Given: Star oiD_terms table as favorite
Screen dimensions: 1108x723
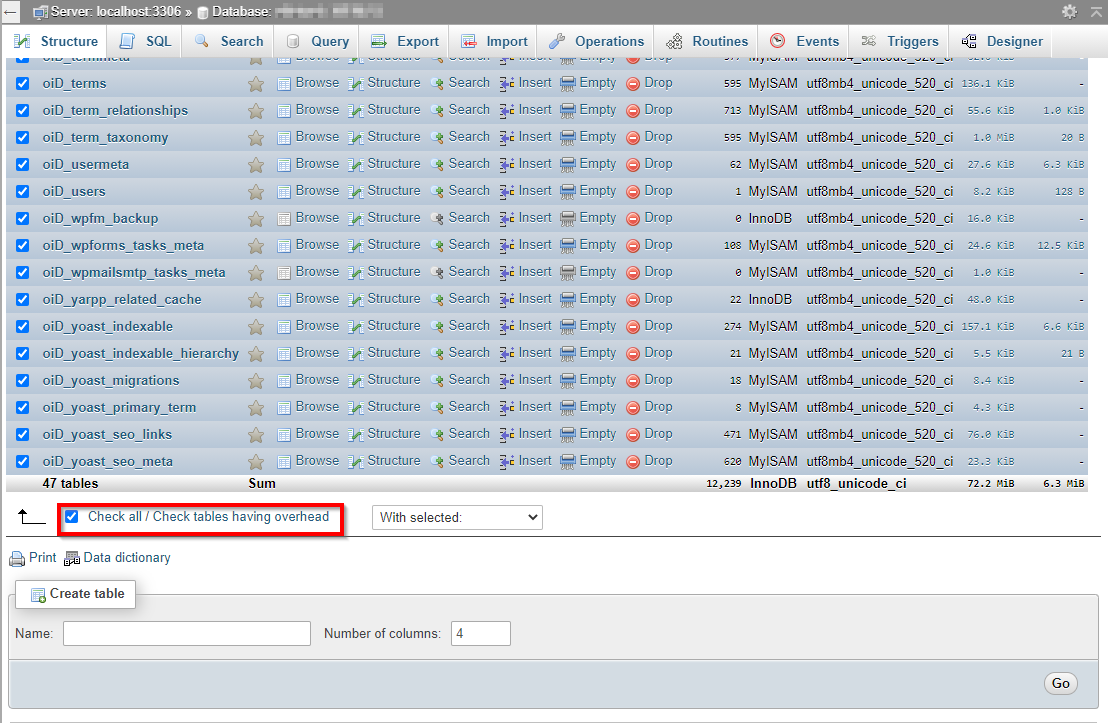Looking at the screenshot, I should pos(256,84).
